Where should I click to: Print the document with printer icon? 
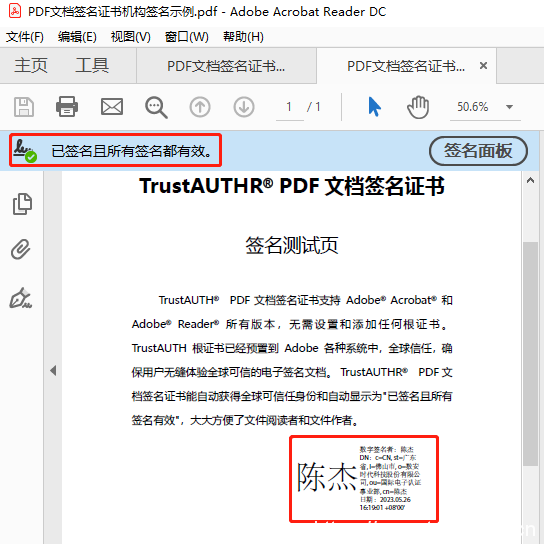(67, 106)
